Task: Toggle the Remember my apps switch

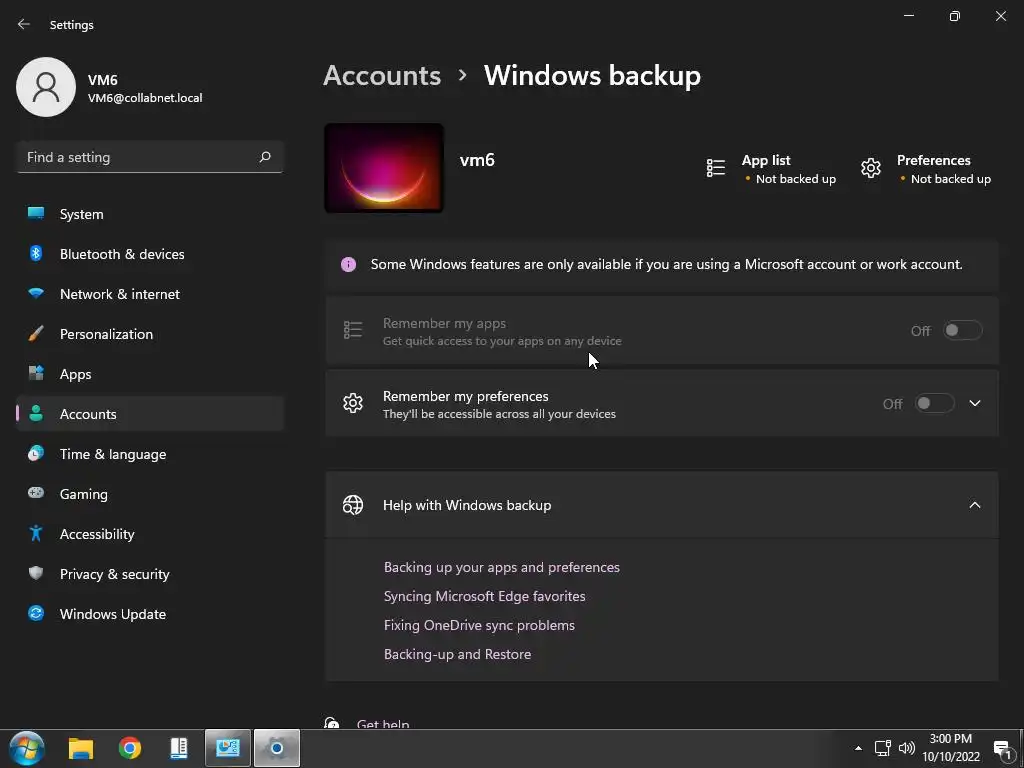Action: pyautogui.click(x=962, y=330)
